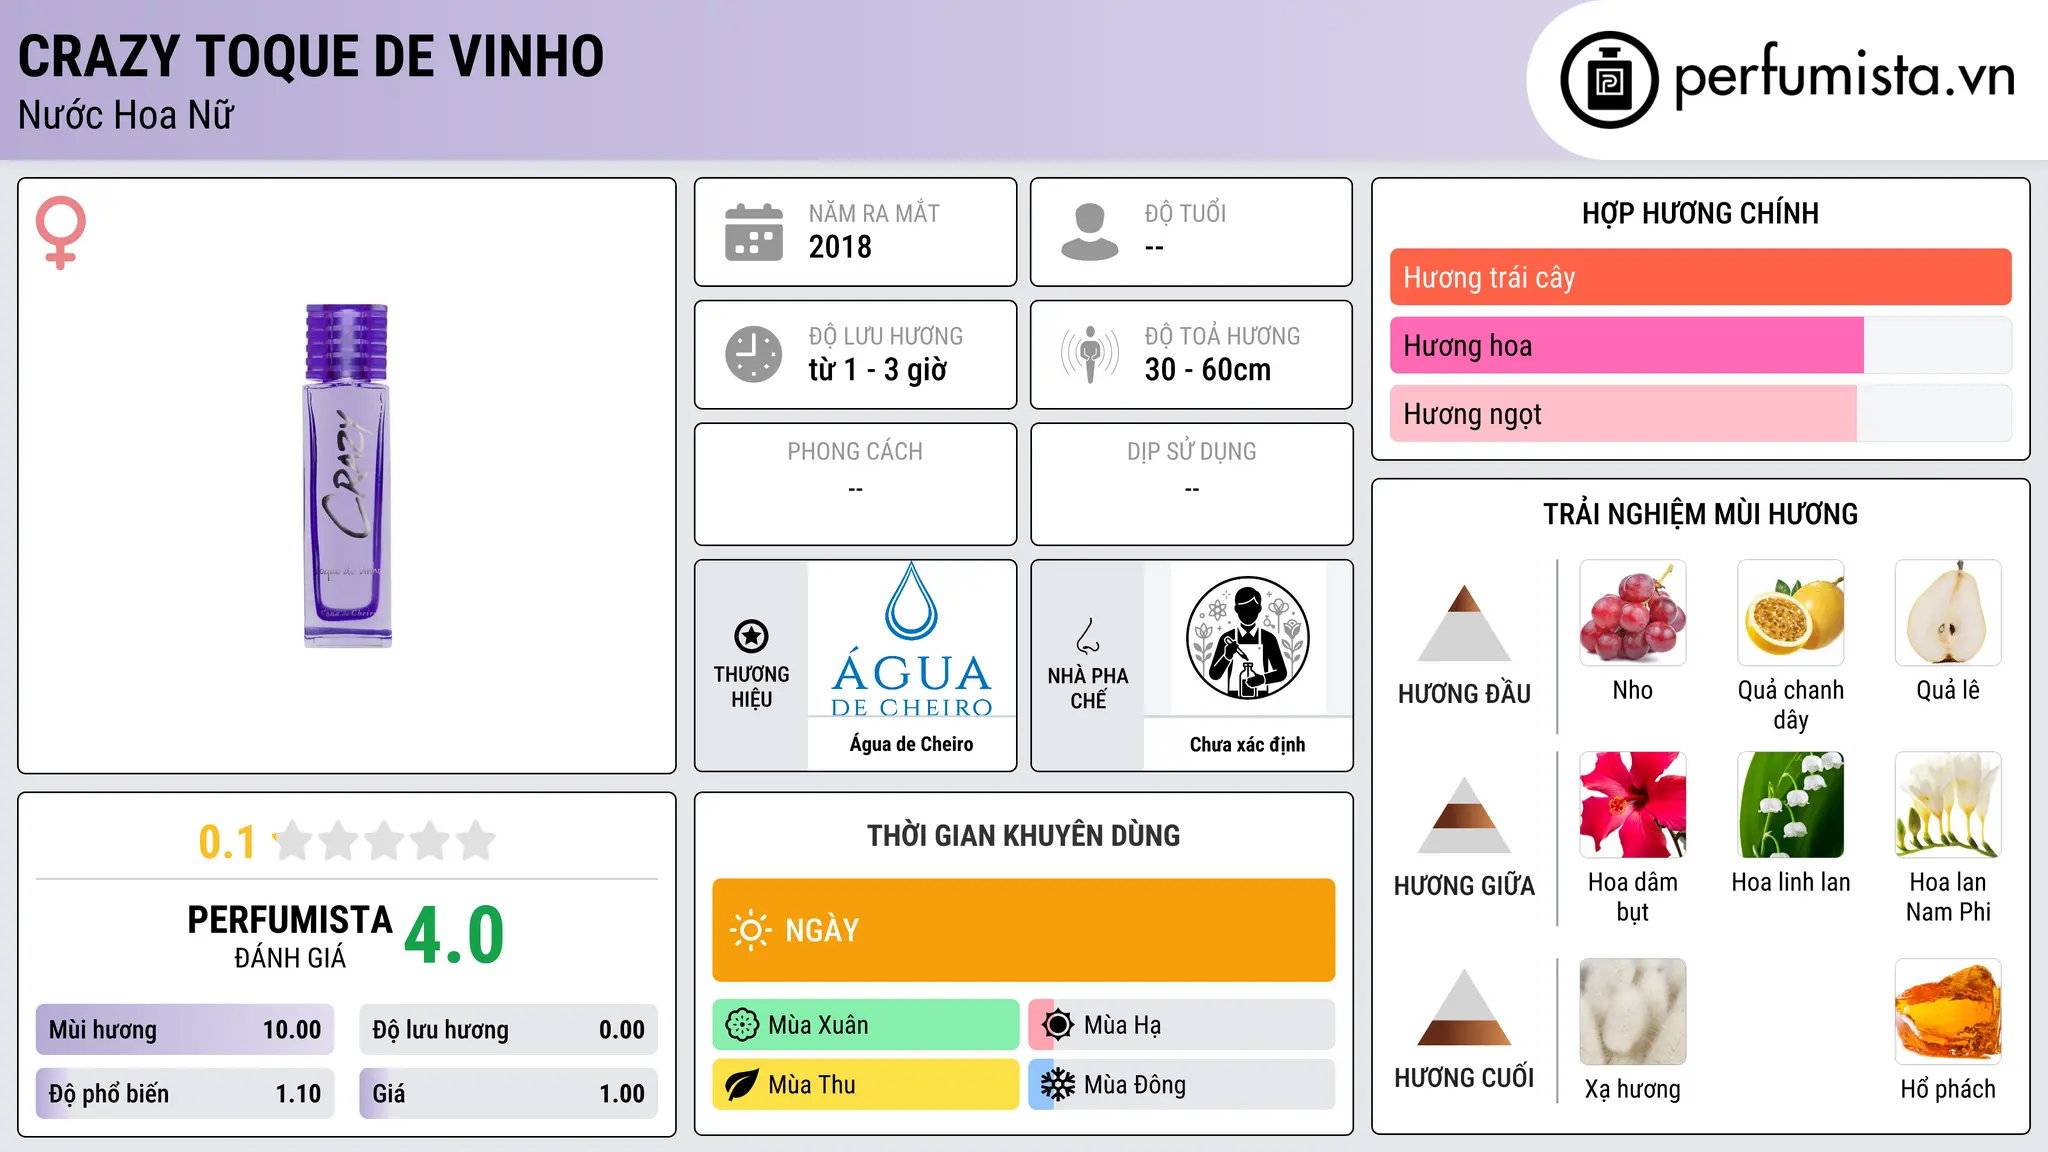2048x1152 pixels.
Task: Click the Chưa xác định perfumer label
Action: click(x=1247, y=744)
